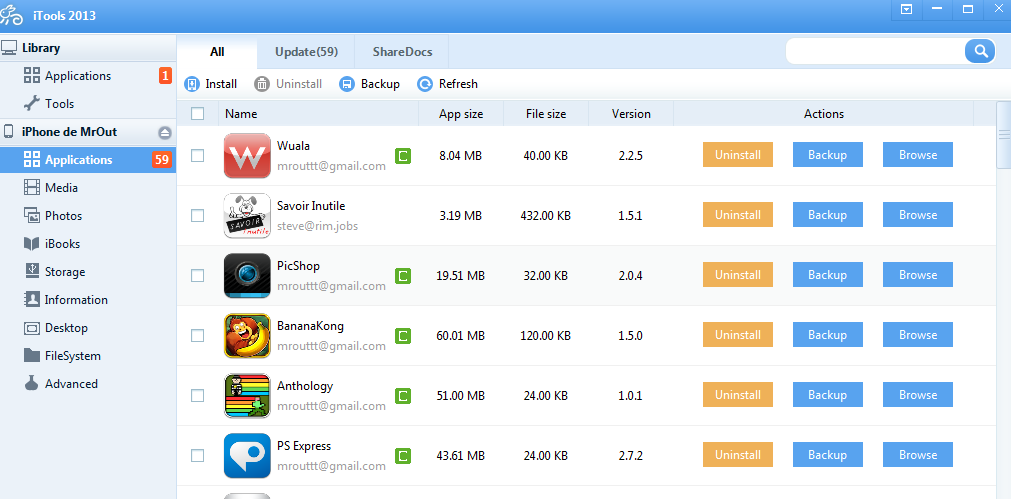Open Desktop section in sidebar
Image resolution: width=1011 pixels, height=499 pixels.
[88, 328]
